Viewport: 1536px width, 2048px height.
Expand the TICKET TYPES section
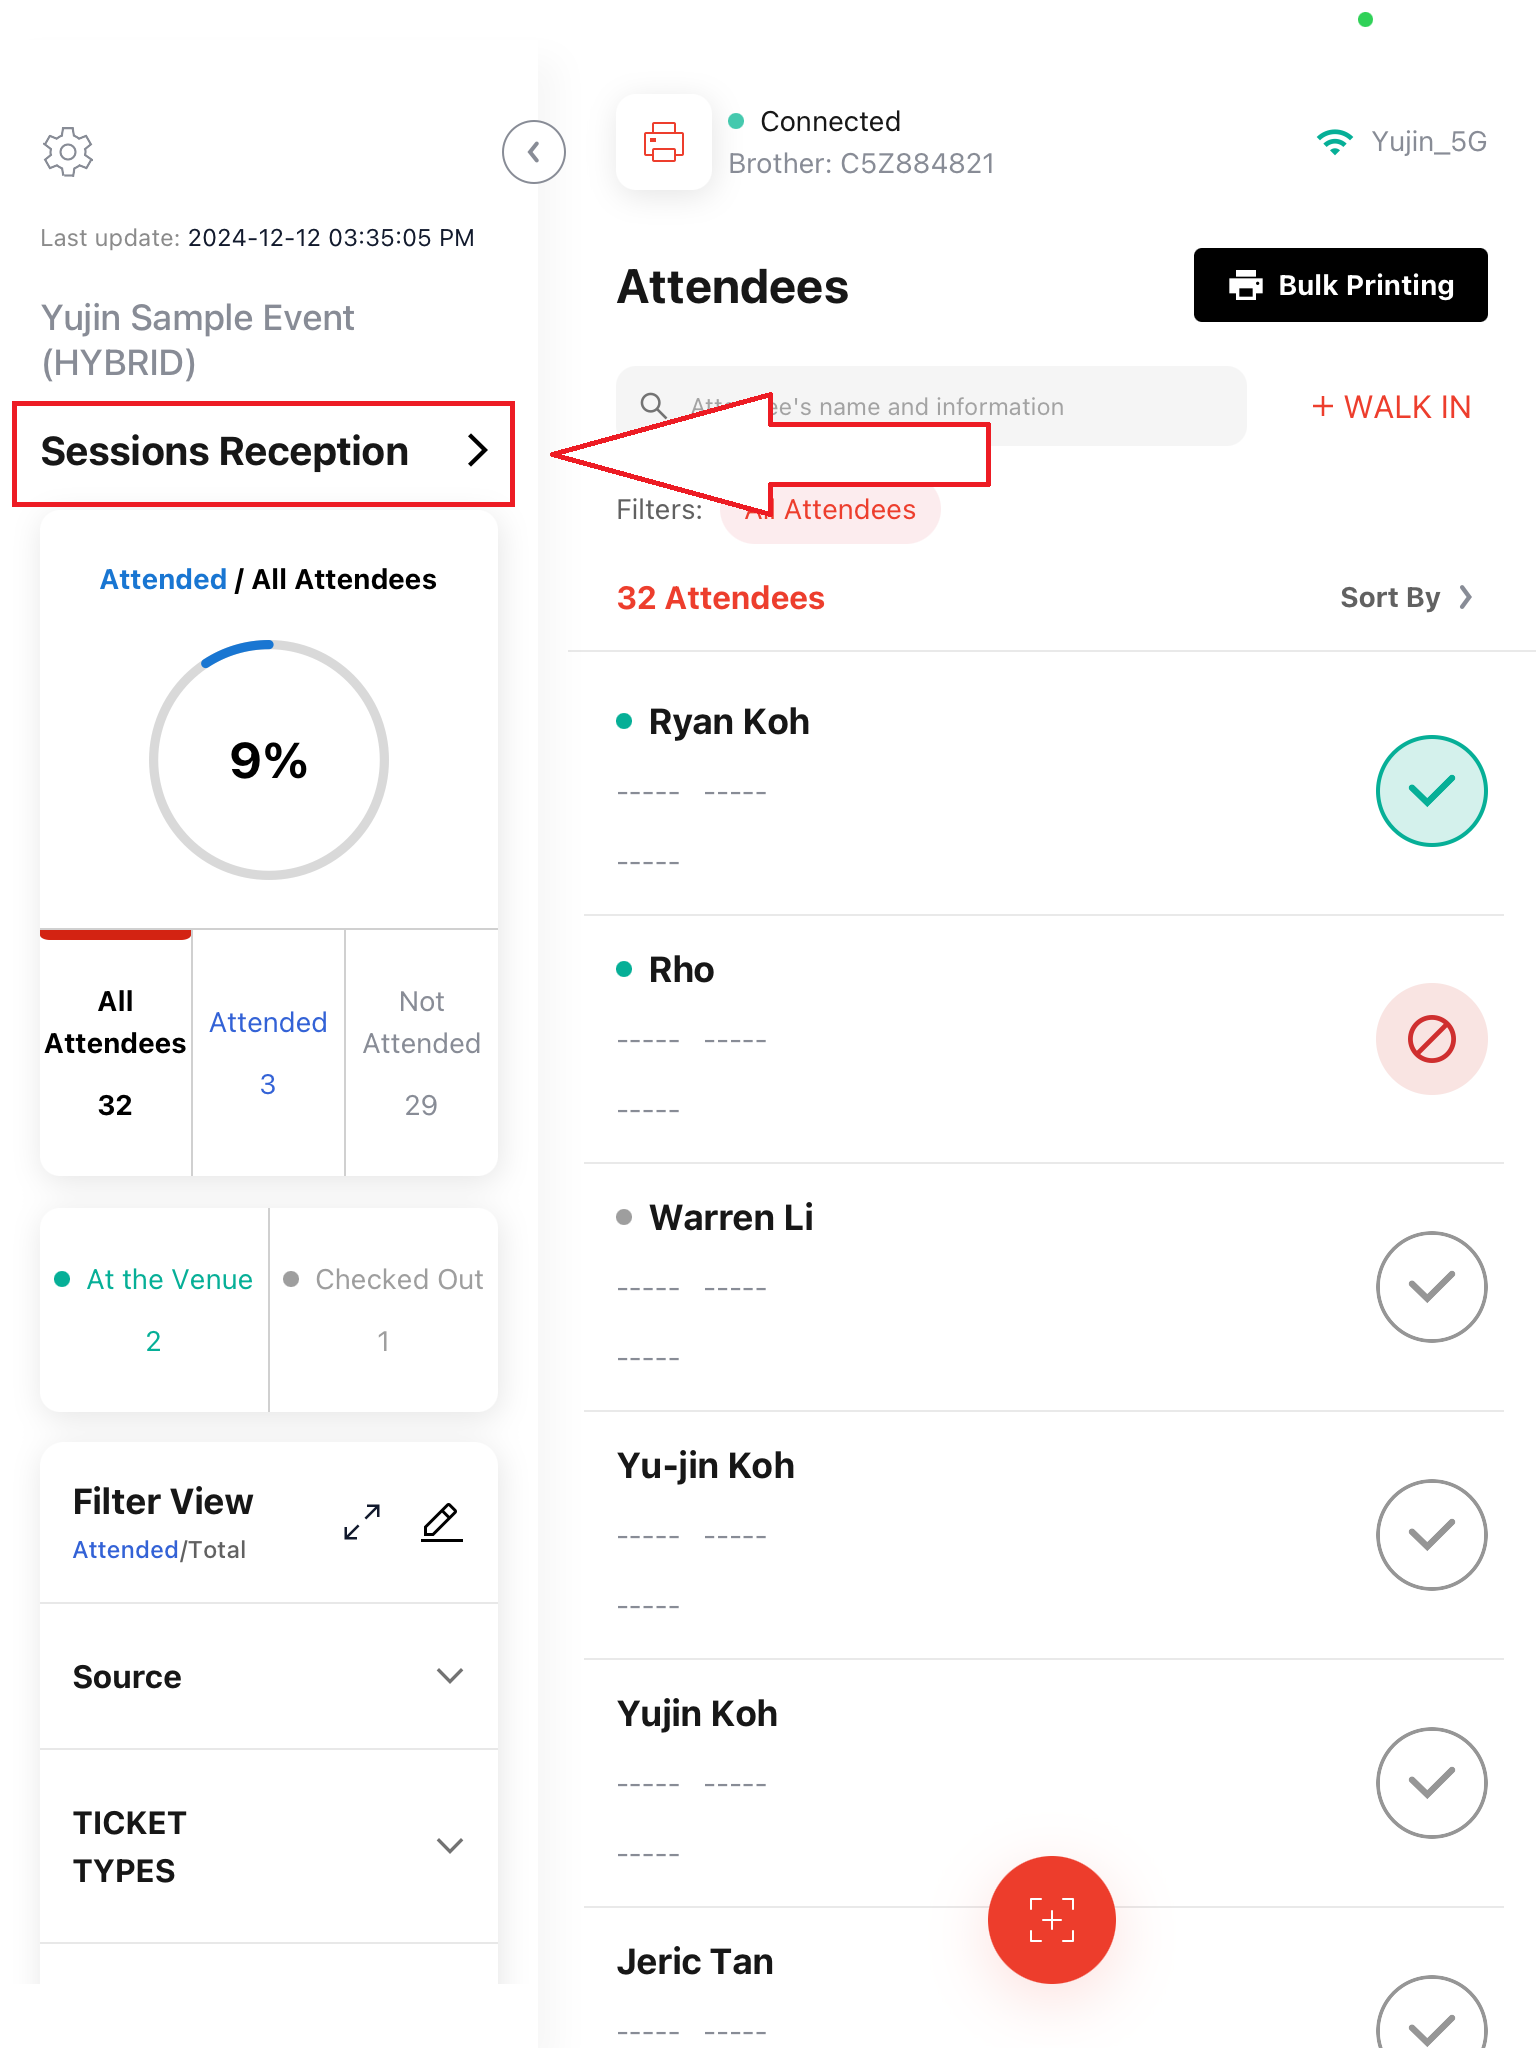coord(269,1846)
